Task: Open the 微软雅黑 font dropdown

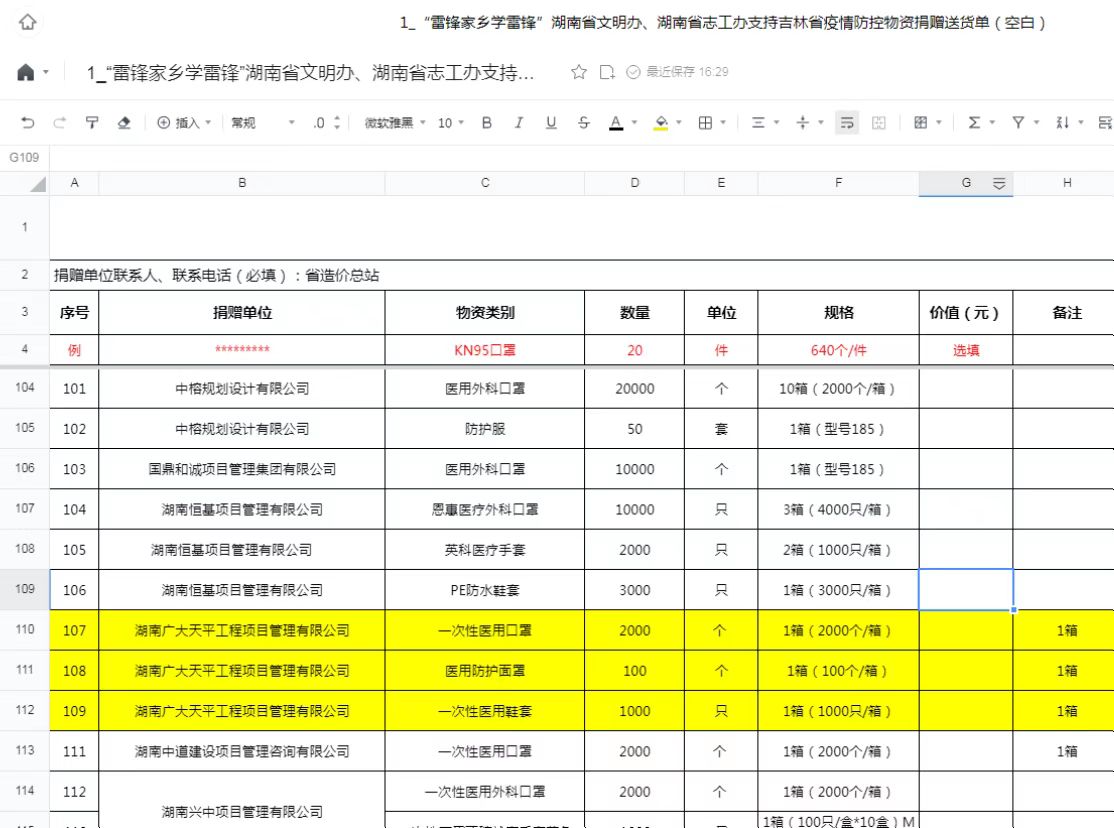Action: coord(394,122)
